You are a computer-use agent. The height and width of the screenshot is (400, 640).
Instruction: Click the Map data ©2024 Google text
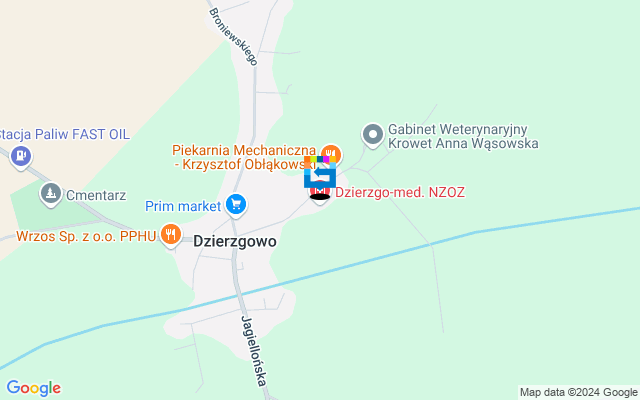578,392
